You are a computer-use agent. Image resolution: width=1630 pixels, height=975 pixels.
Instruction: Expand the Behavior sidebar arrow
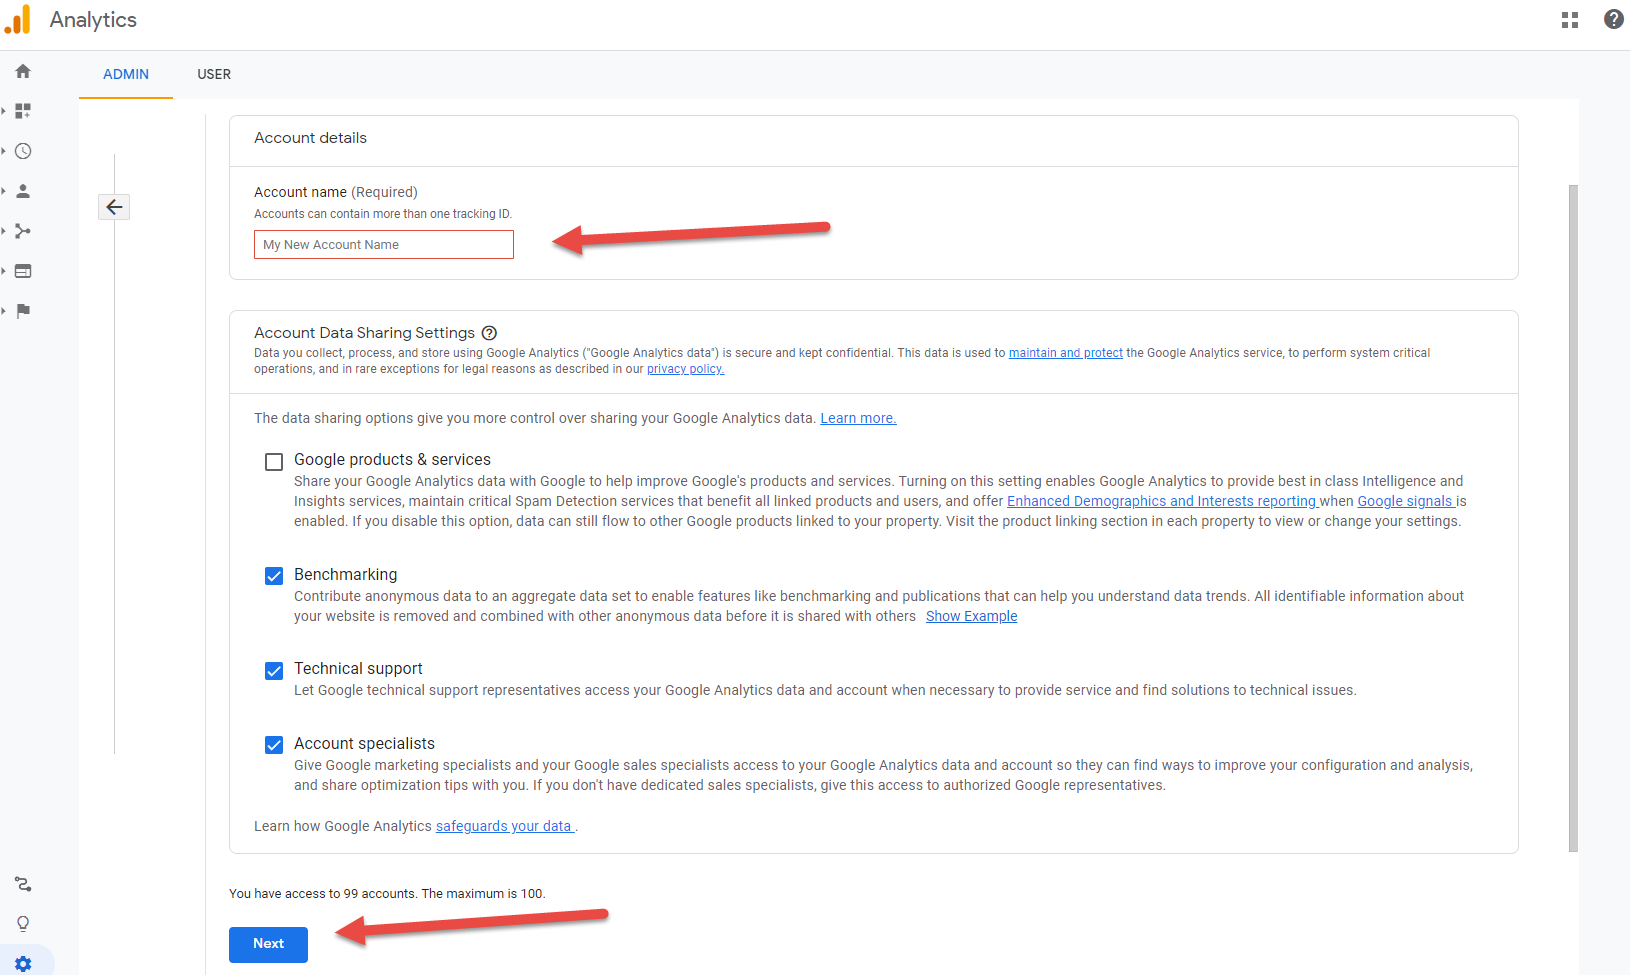(x=4, y=271)
